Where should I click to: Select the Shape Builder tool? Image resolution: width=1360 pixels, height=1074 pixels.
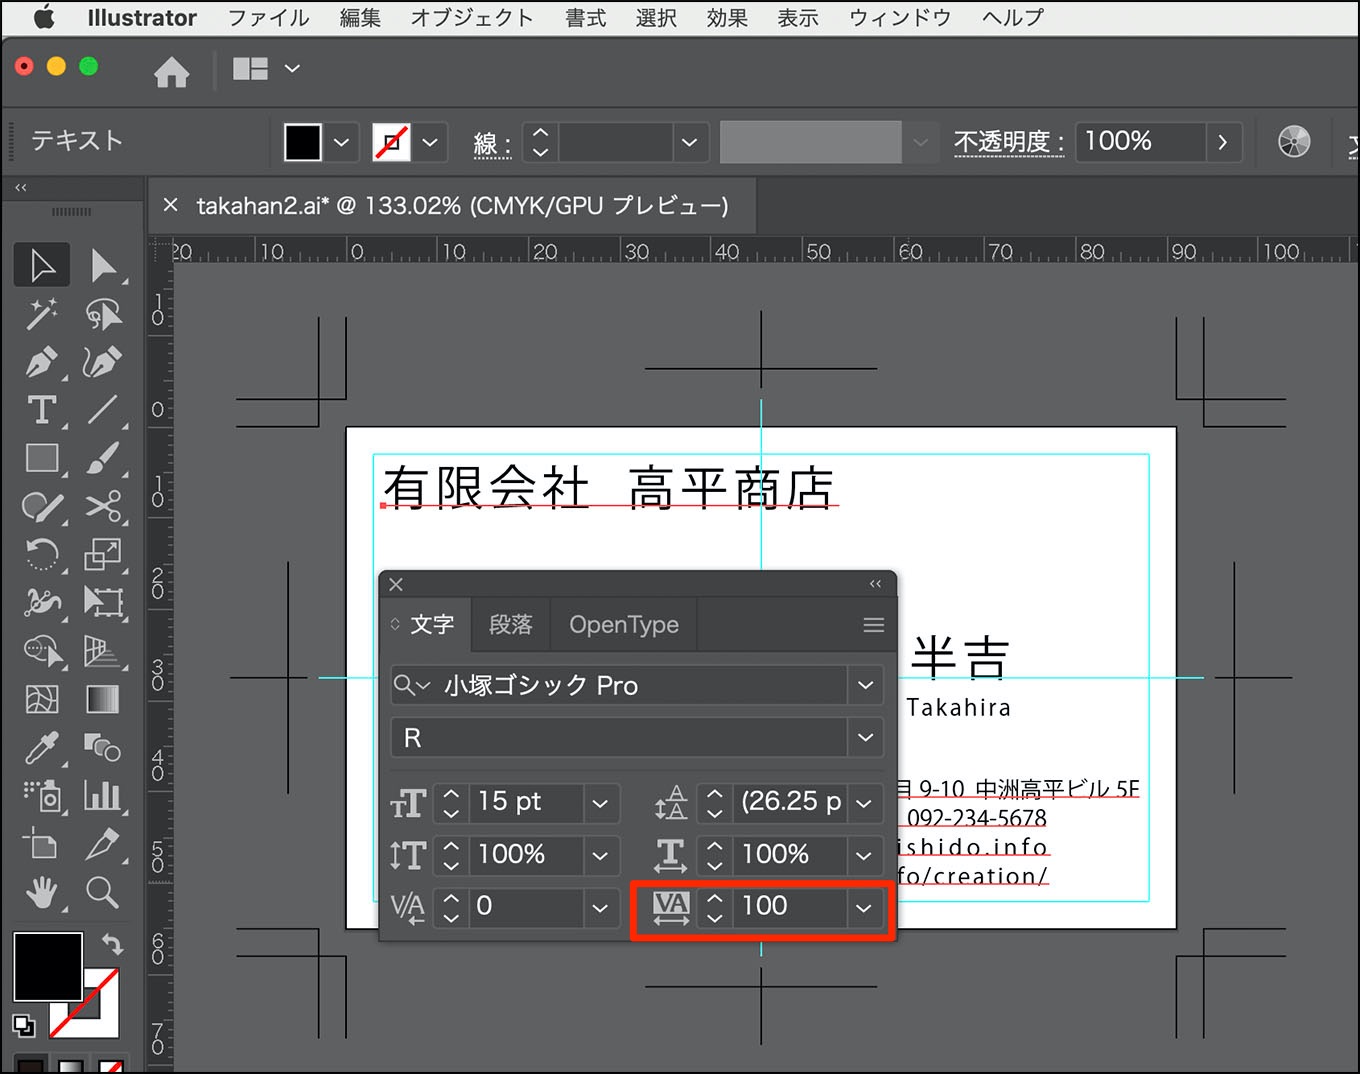tap(42, 651)
